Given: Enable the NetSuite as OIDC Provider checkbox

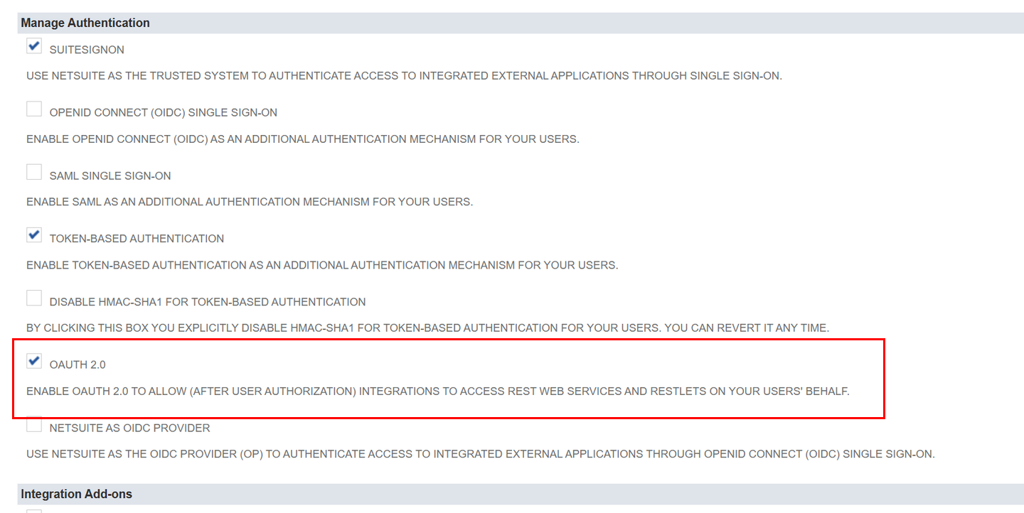Looking at the screenshot, I should coord(34,425).
